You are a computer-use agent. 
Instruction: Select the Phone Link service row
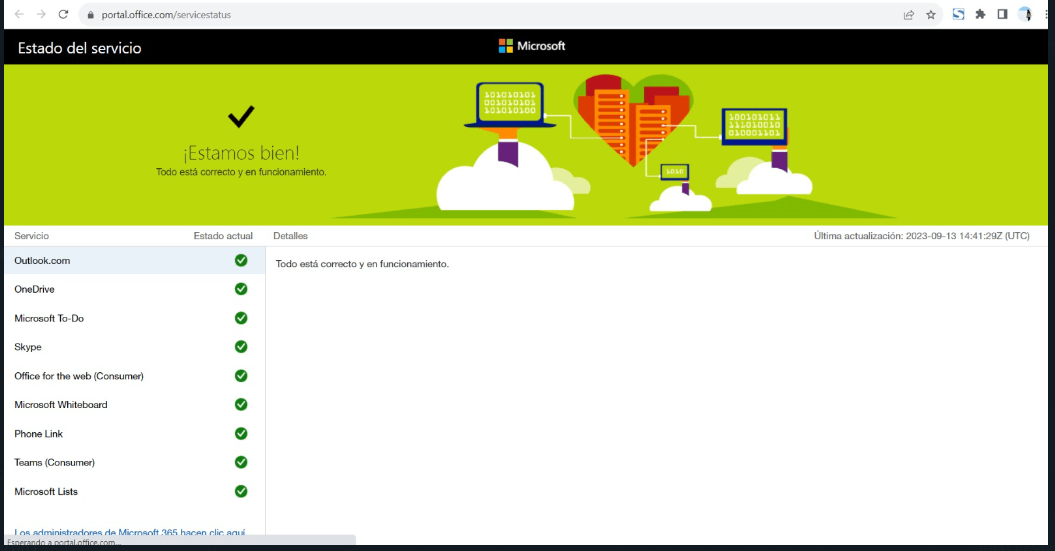(135, 434)
